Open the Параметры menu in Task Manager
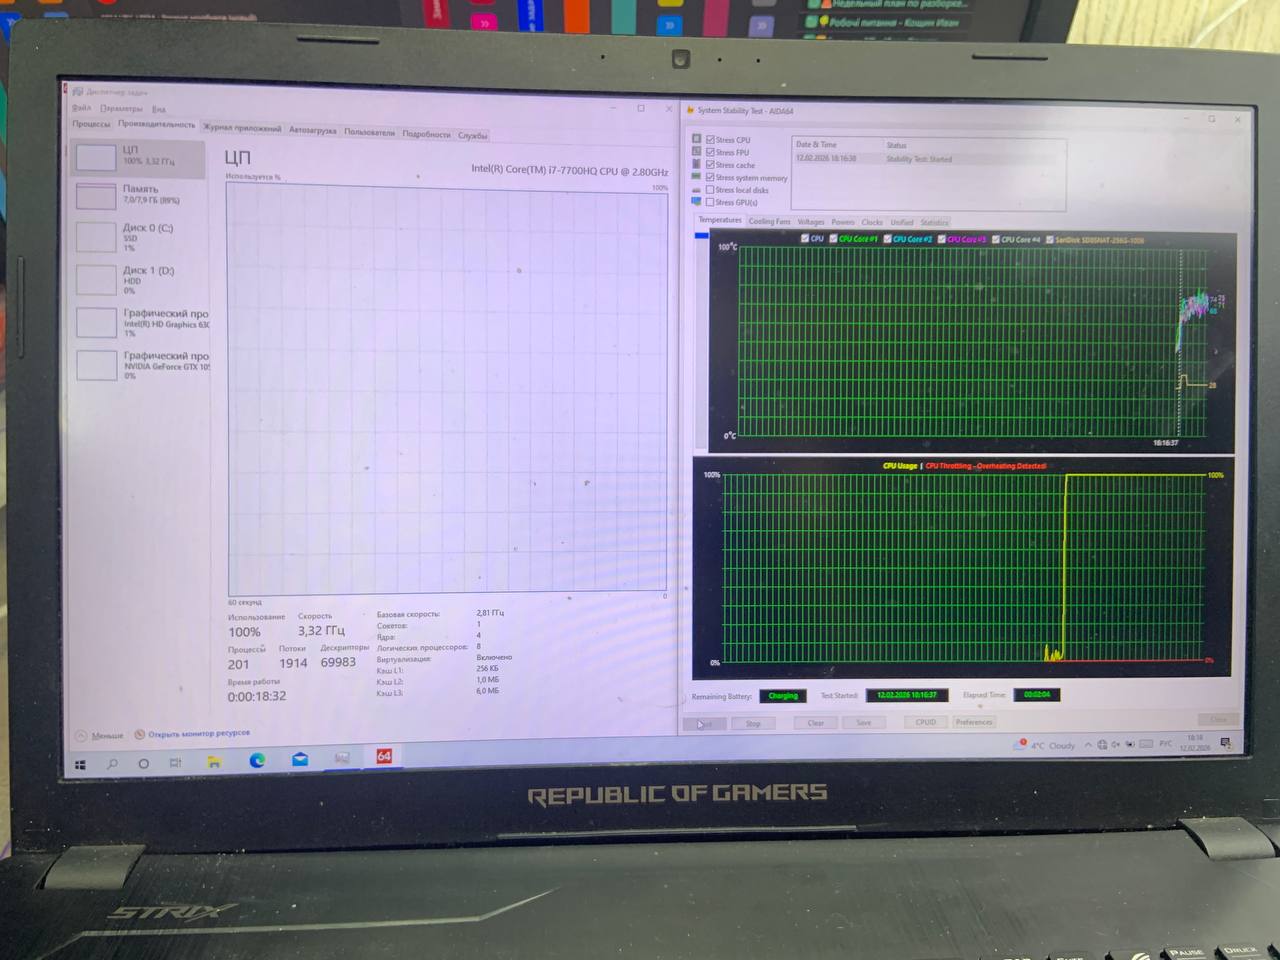The image size is (1280, 960). point(121,108)
